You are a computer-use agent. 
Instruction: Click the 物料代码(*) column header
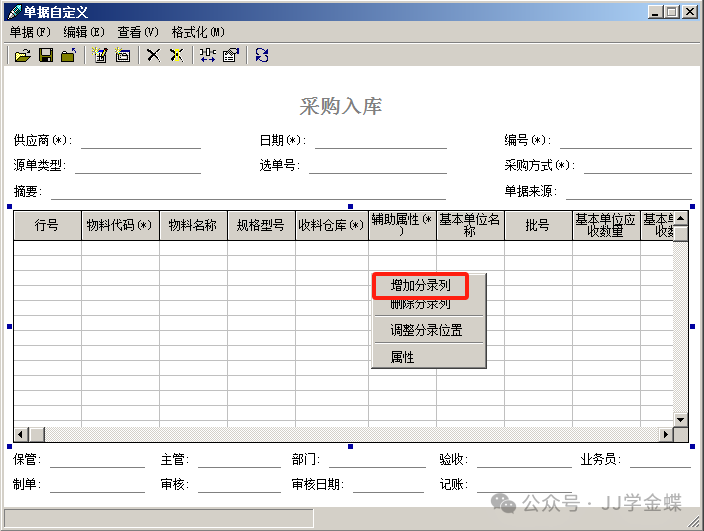click(x=119, y=226)
